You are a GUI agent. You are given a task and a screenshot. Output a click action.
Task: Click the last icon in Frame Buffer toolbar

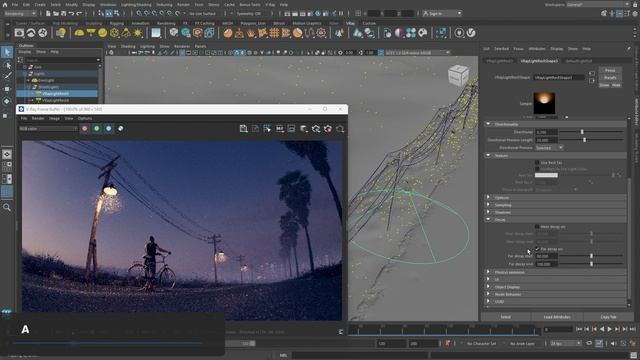[x=340, y=129]
